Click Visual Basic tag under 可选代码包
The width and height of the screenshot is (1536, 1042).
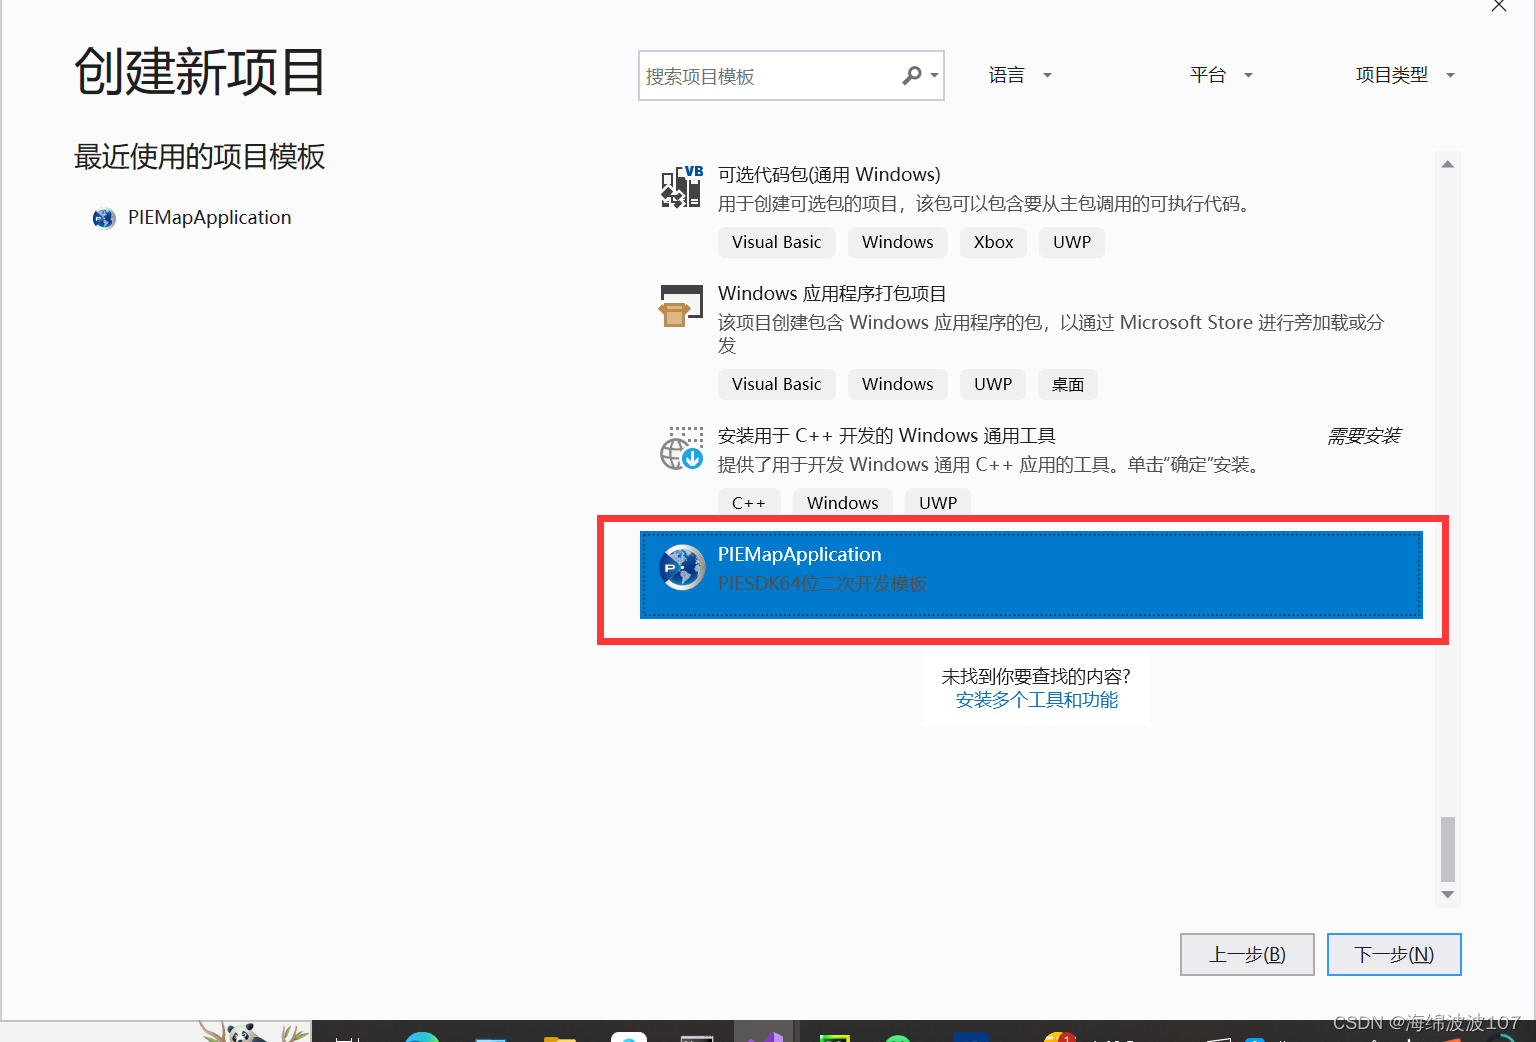pos(776,242)
